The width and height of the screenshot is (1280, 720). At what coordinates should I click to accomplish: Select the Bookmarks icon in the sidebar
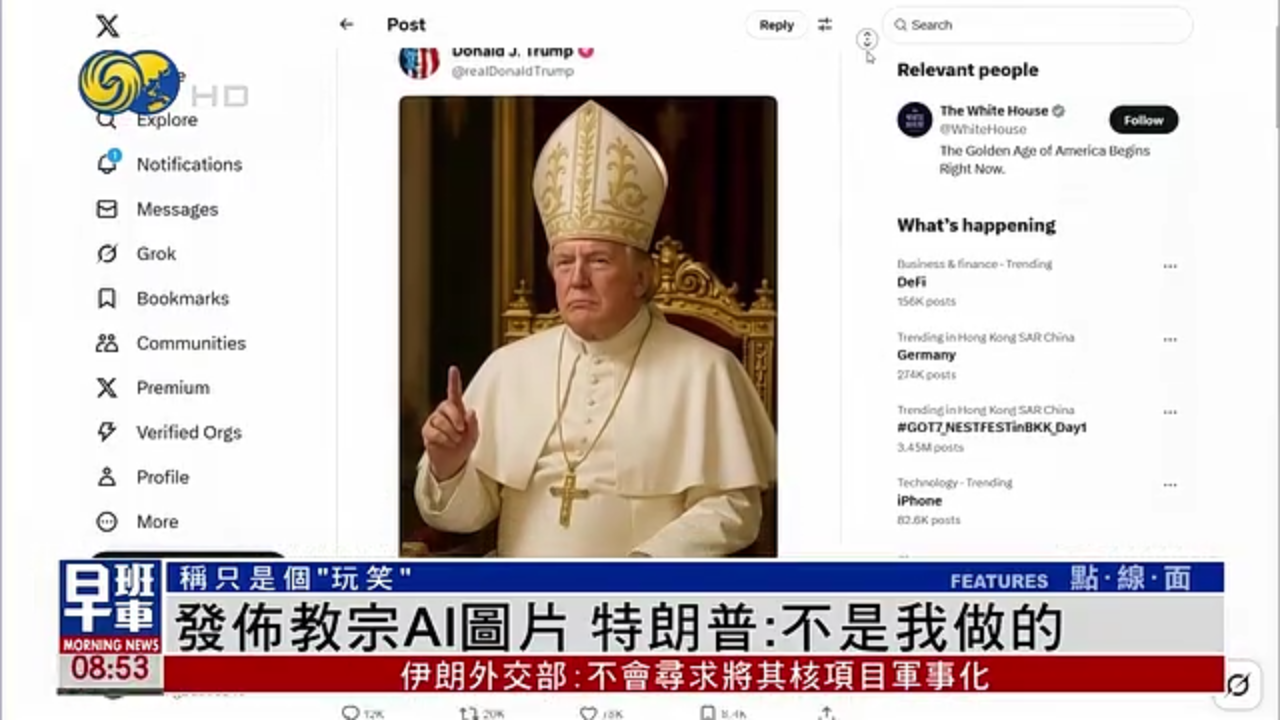point(107,298)
